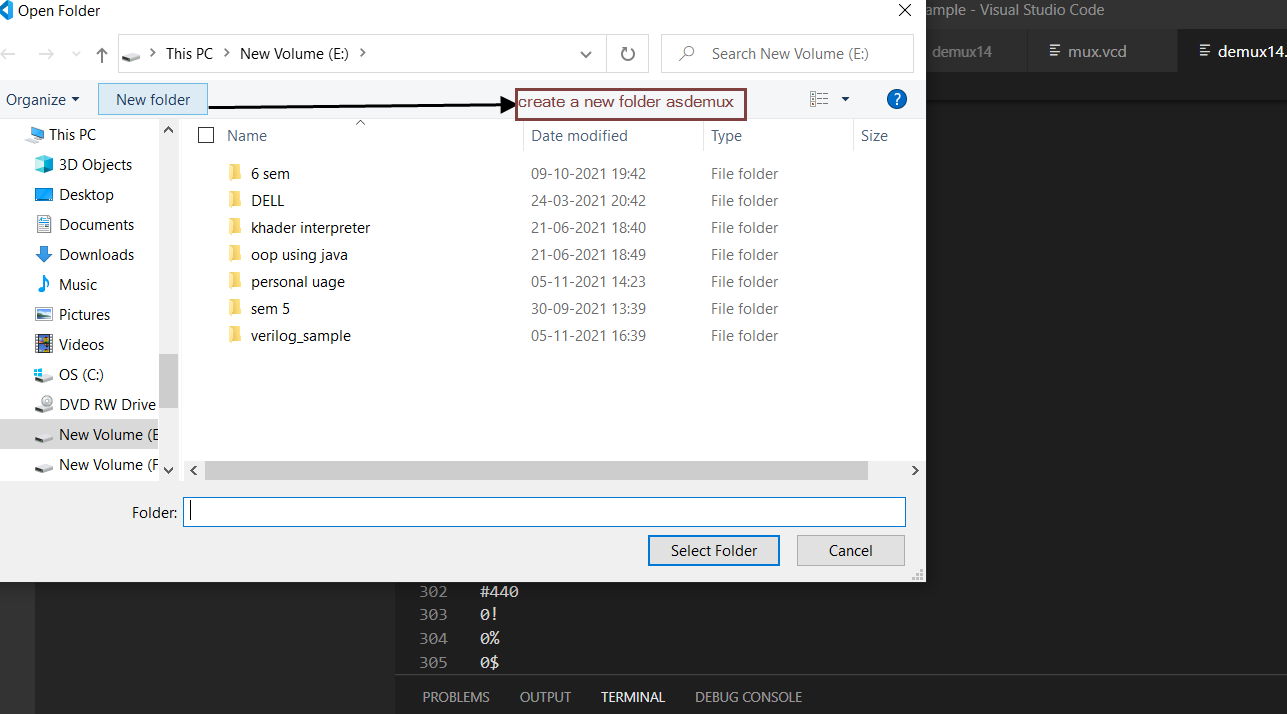1287x714 pixels.
Task: Click the Back navigation arrow
Action: click(9, 54)
